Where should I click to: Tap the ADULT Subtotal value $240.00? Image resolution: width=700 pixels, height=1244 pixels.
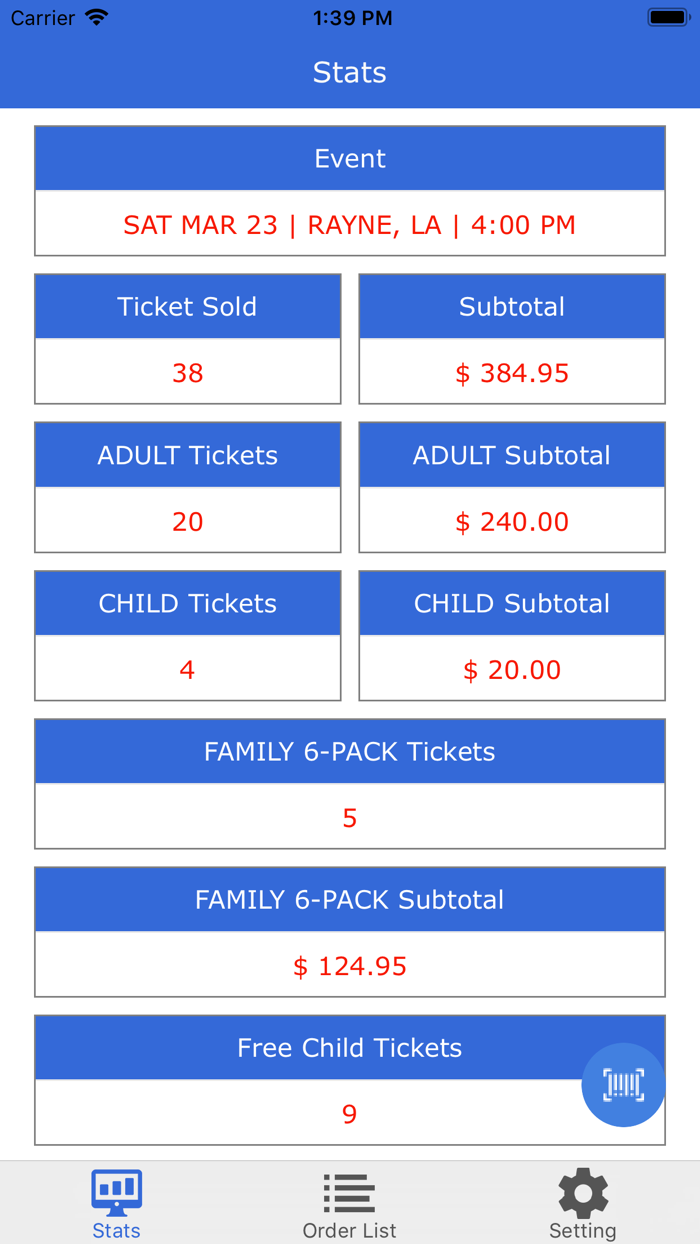[511, 521]
